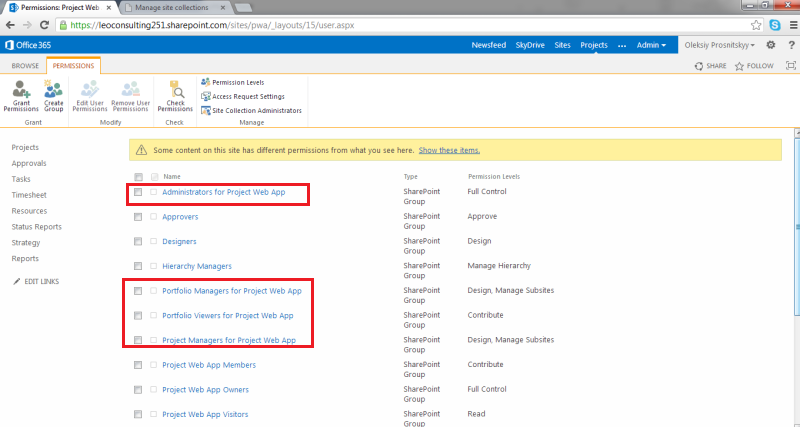Open Administrators for Project Web App link

[223, 192]
